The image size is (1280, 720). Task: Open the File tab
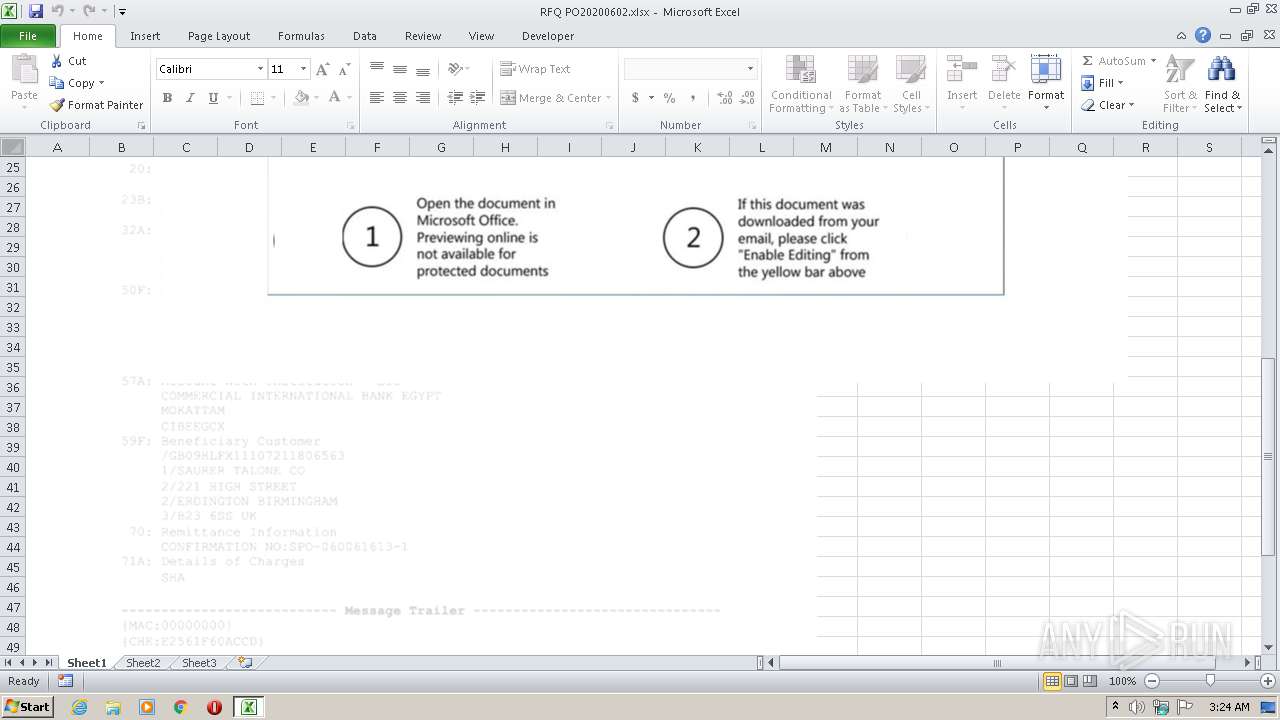click(x=28, y=36)
